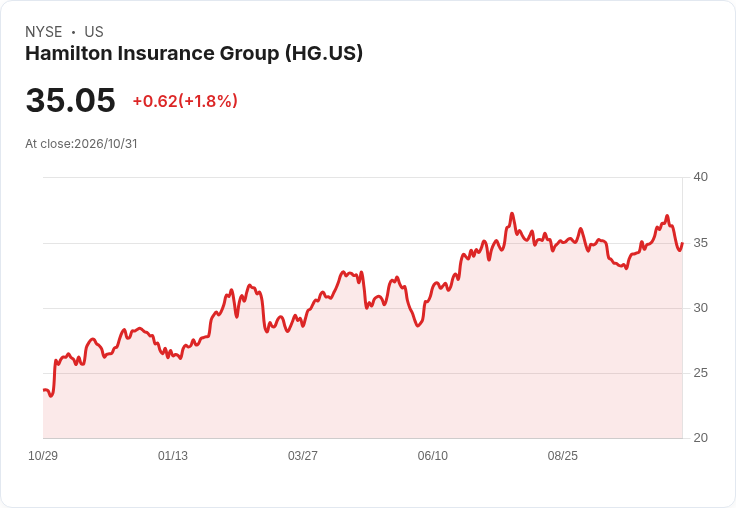Click the 06/10 x-axis date label
Viewport: 736px width, 508px height.
point(433,456)
